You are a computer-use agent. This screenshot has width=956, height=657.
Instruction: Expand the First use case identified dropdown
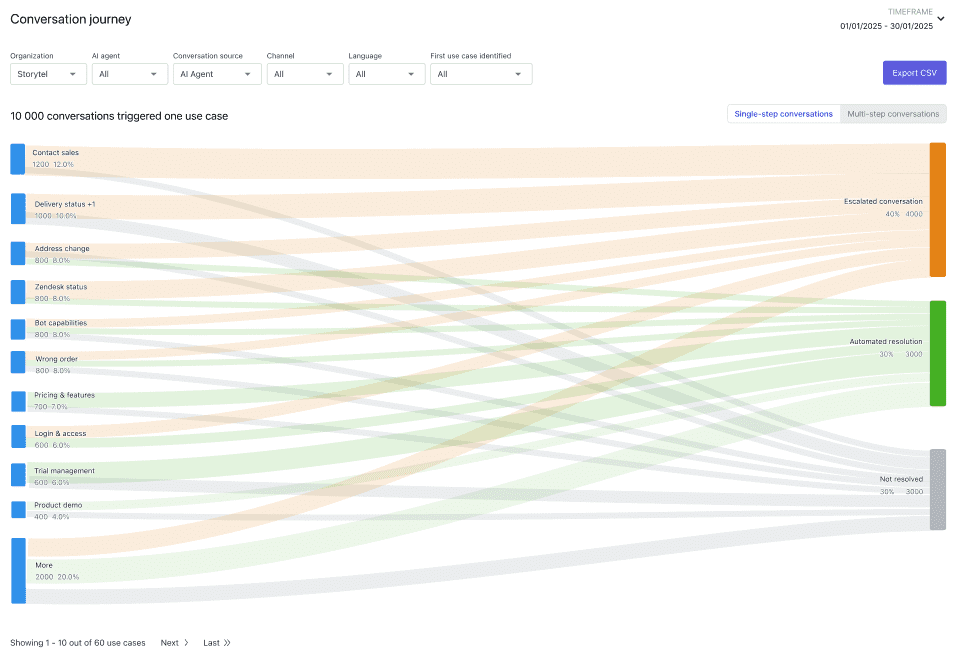481,74
